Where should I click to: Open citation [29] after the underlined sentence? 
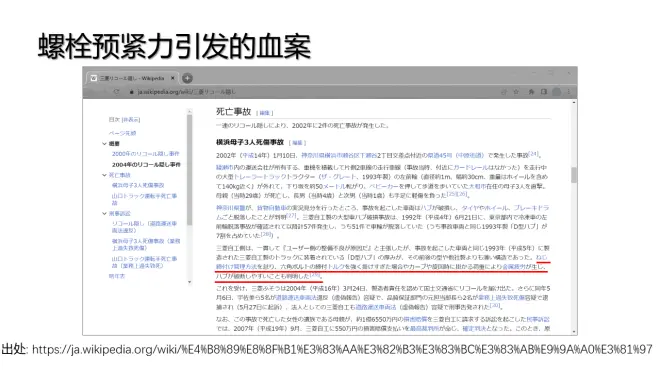click(x=314, y=275)
